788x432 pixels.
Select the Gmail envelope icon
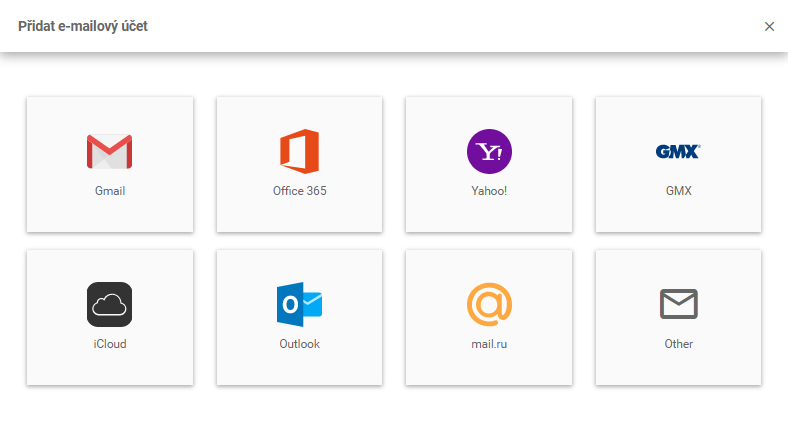pos(110,151)
